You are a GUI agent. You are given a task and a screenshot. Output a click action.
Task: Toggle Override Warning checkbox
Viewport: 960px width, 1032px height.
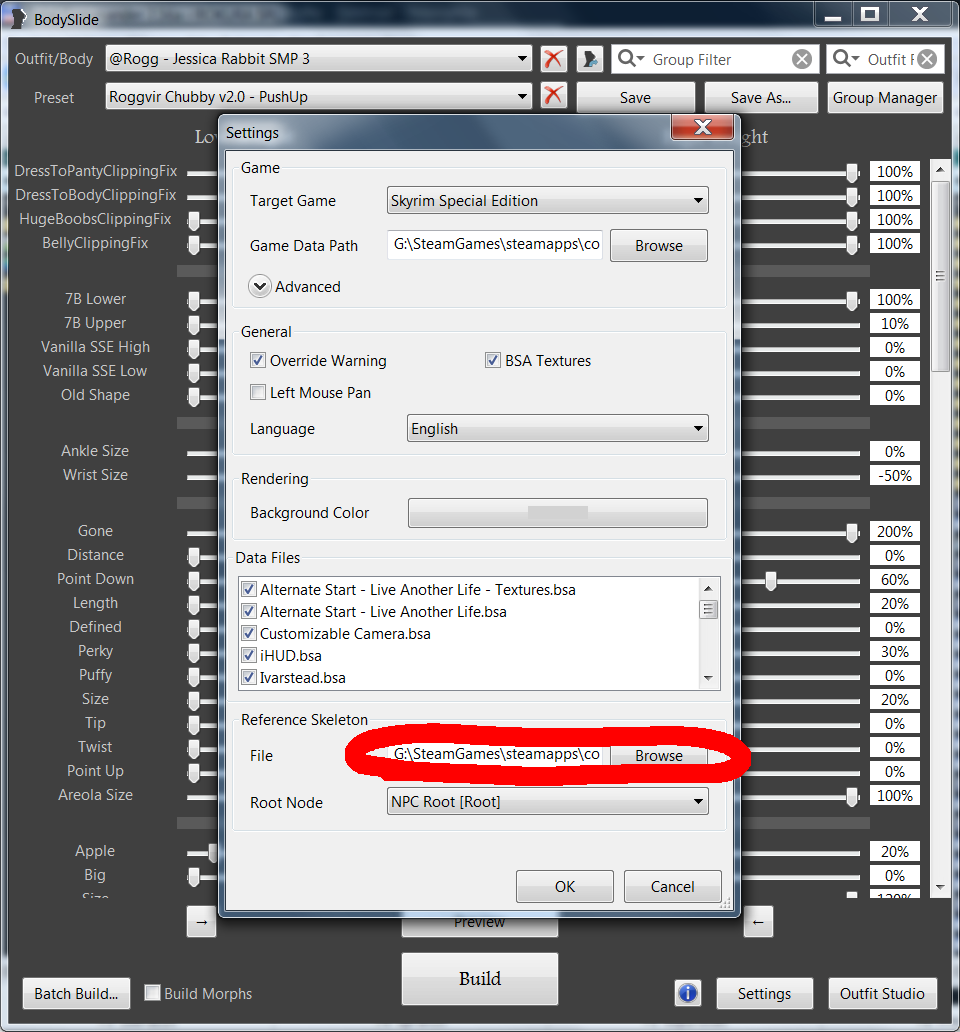click(257, 360)
